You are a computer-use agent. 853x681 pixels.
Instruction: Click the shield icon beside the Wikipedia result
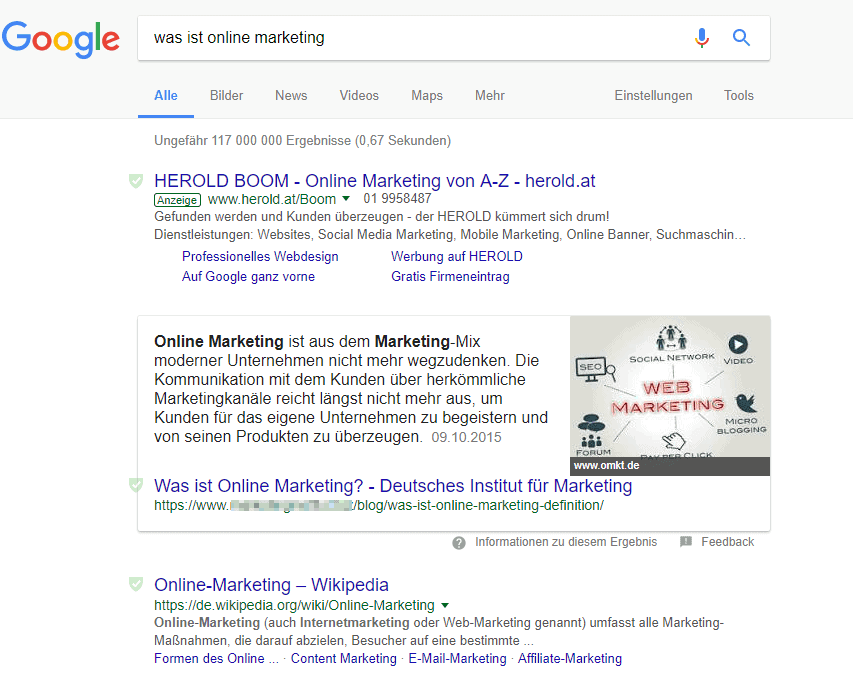(x=135, y=584)
